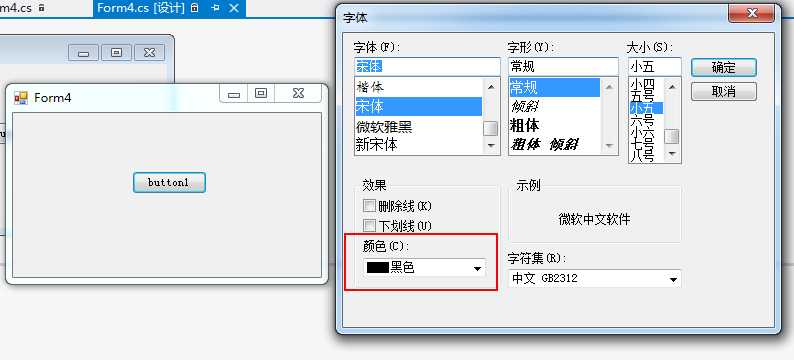794x360 pixels.
Task: Maximize the background form behind Form4
Action: (116, 53)
